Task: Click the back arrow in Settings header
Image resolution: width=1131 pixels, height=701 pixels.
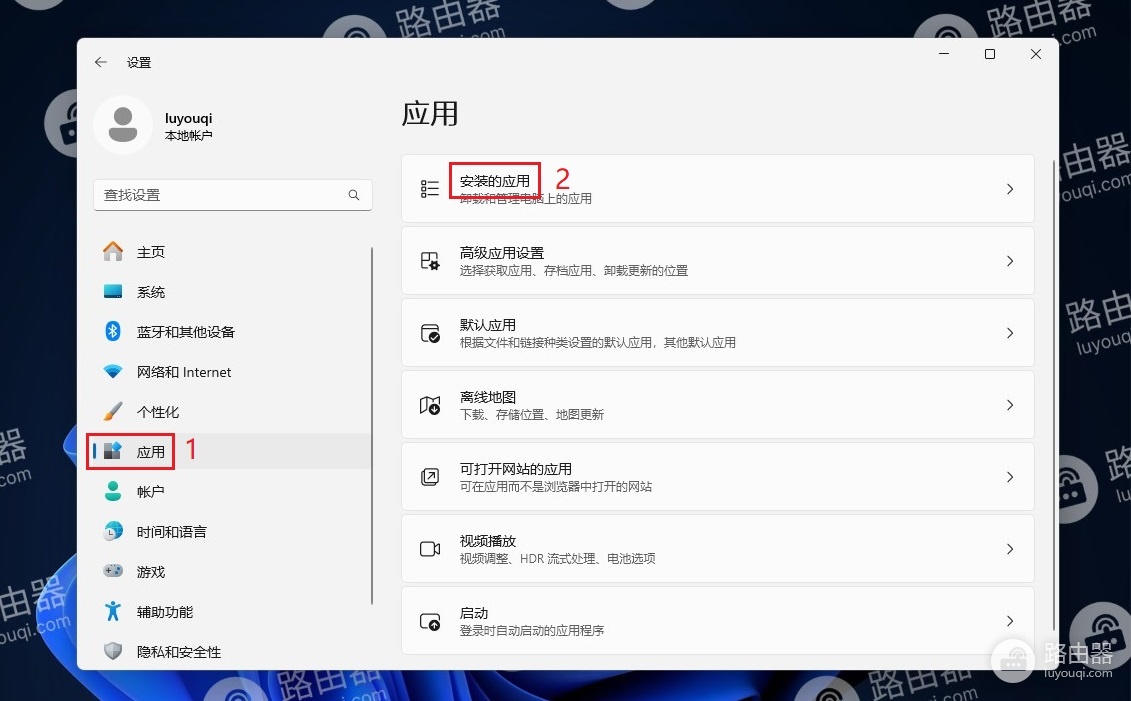Action: (101, 62)
